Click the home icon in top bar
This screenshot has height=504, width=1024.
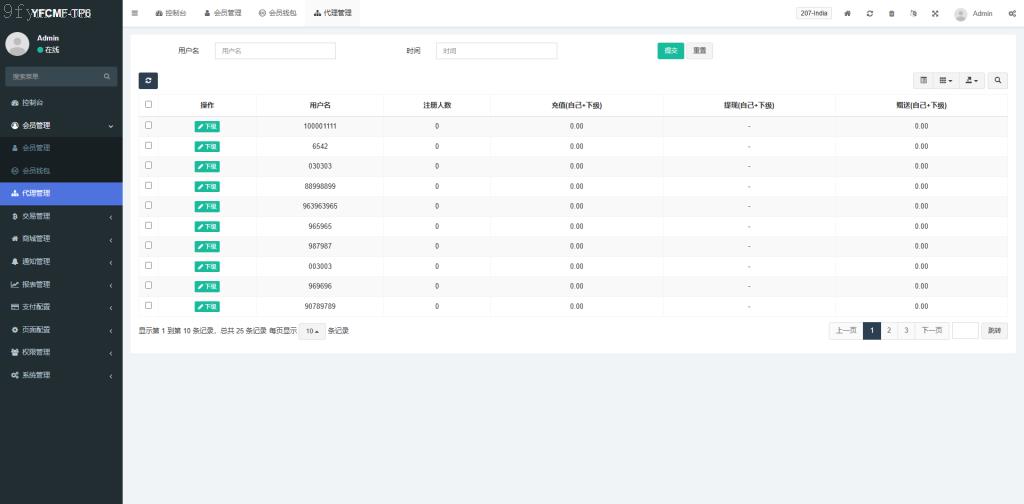coord(848,13)
